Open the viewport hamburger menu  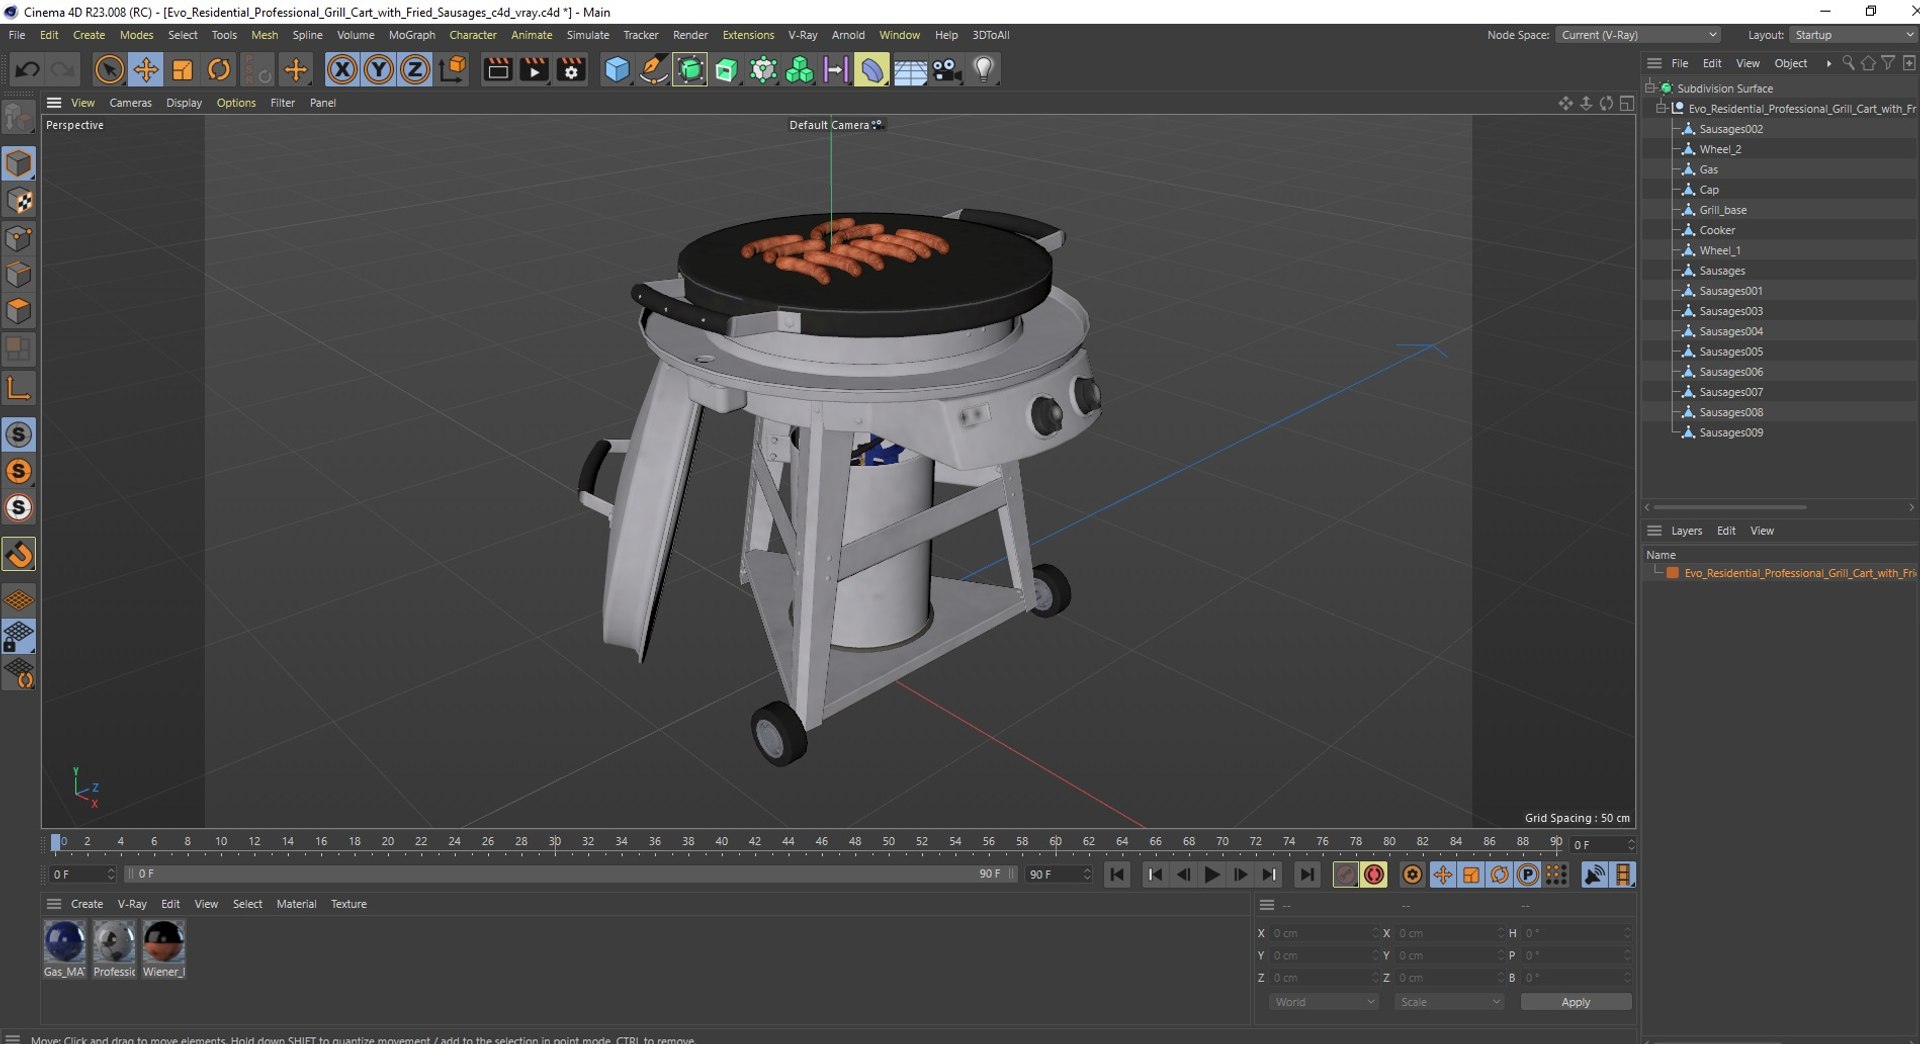[x=54, y=103]
